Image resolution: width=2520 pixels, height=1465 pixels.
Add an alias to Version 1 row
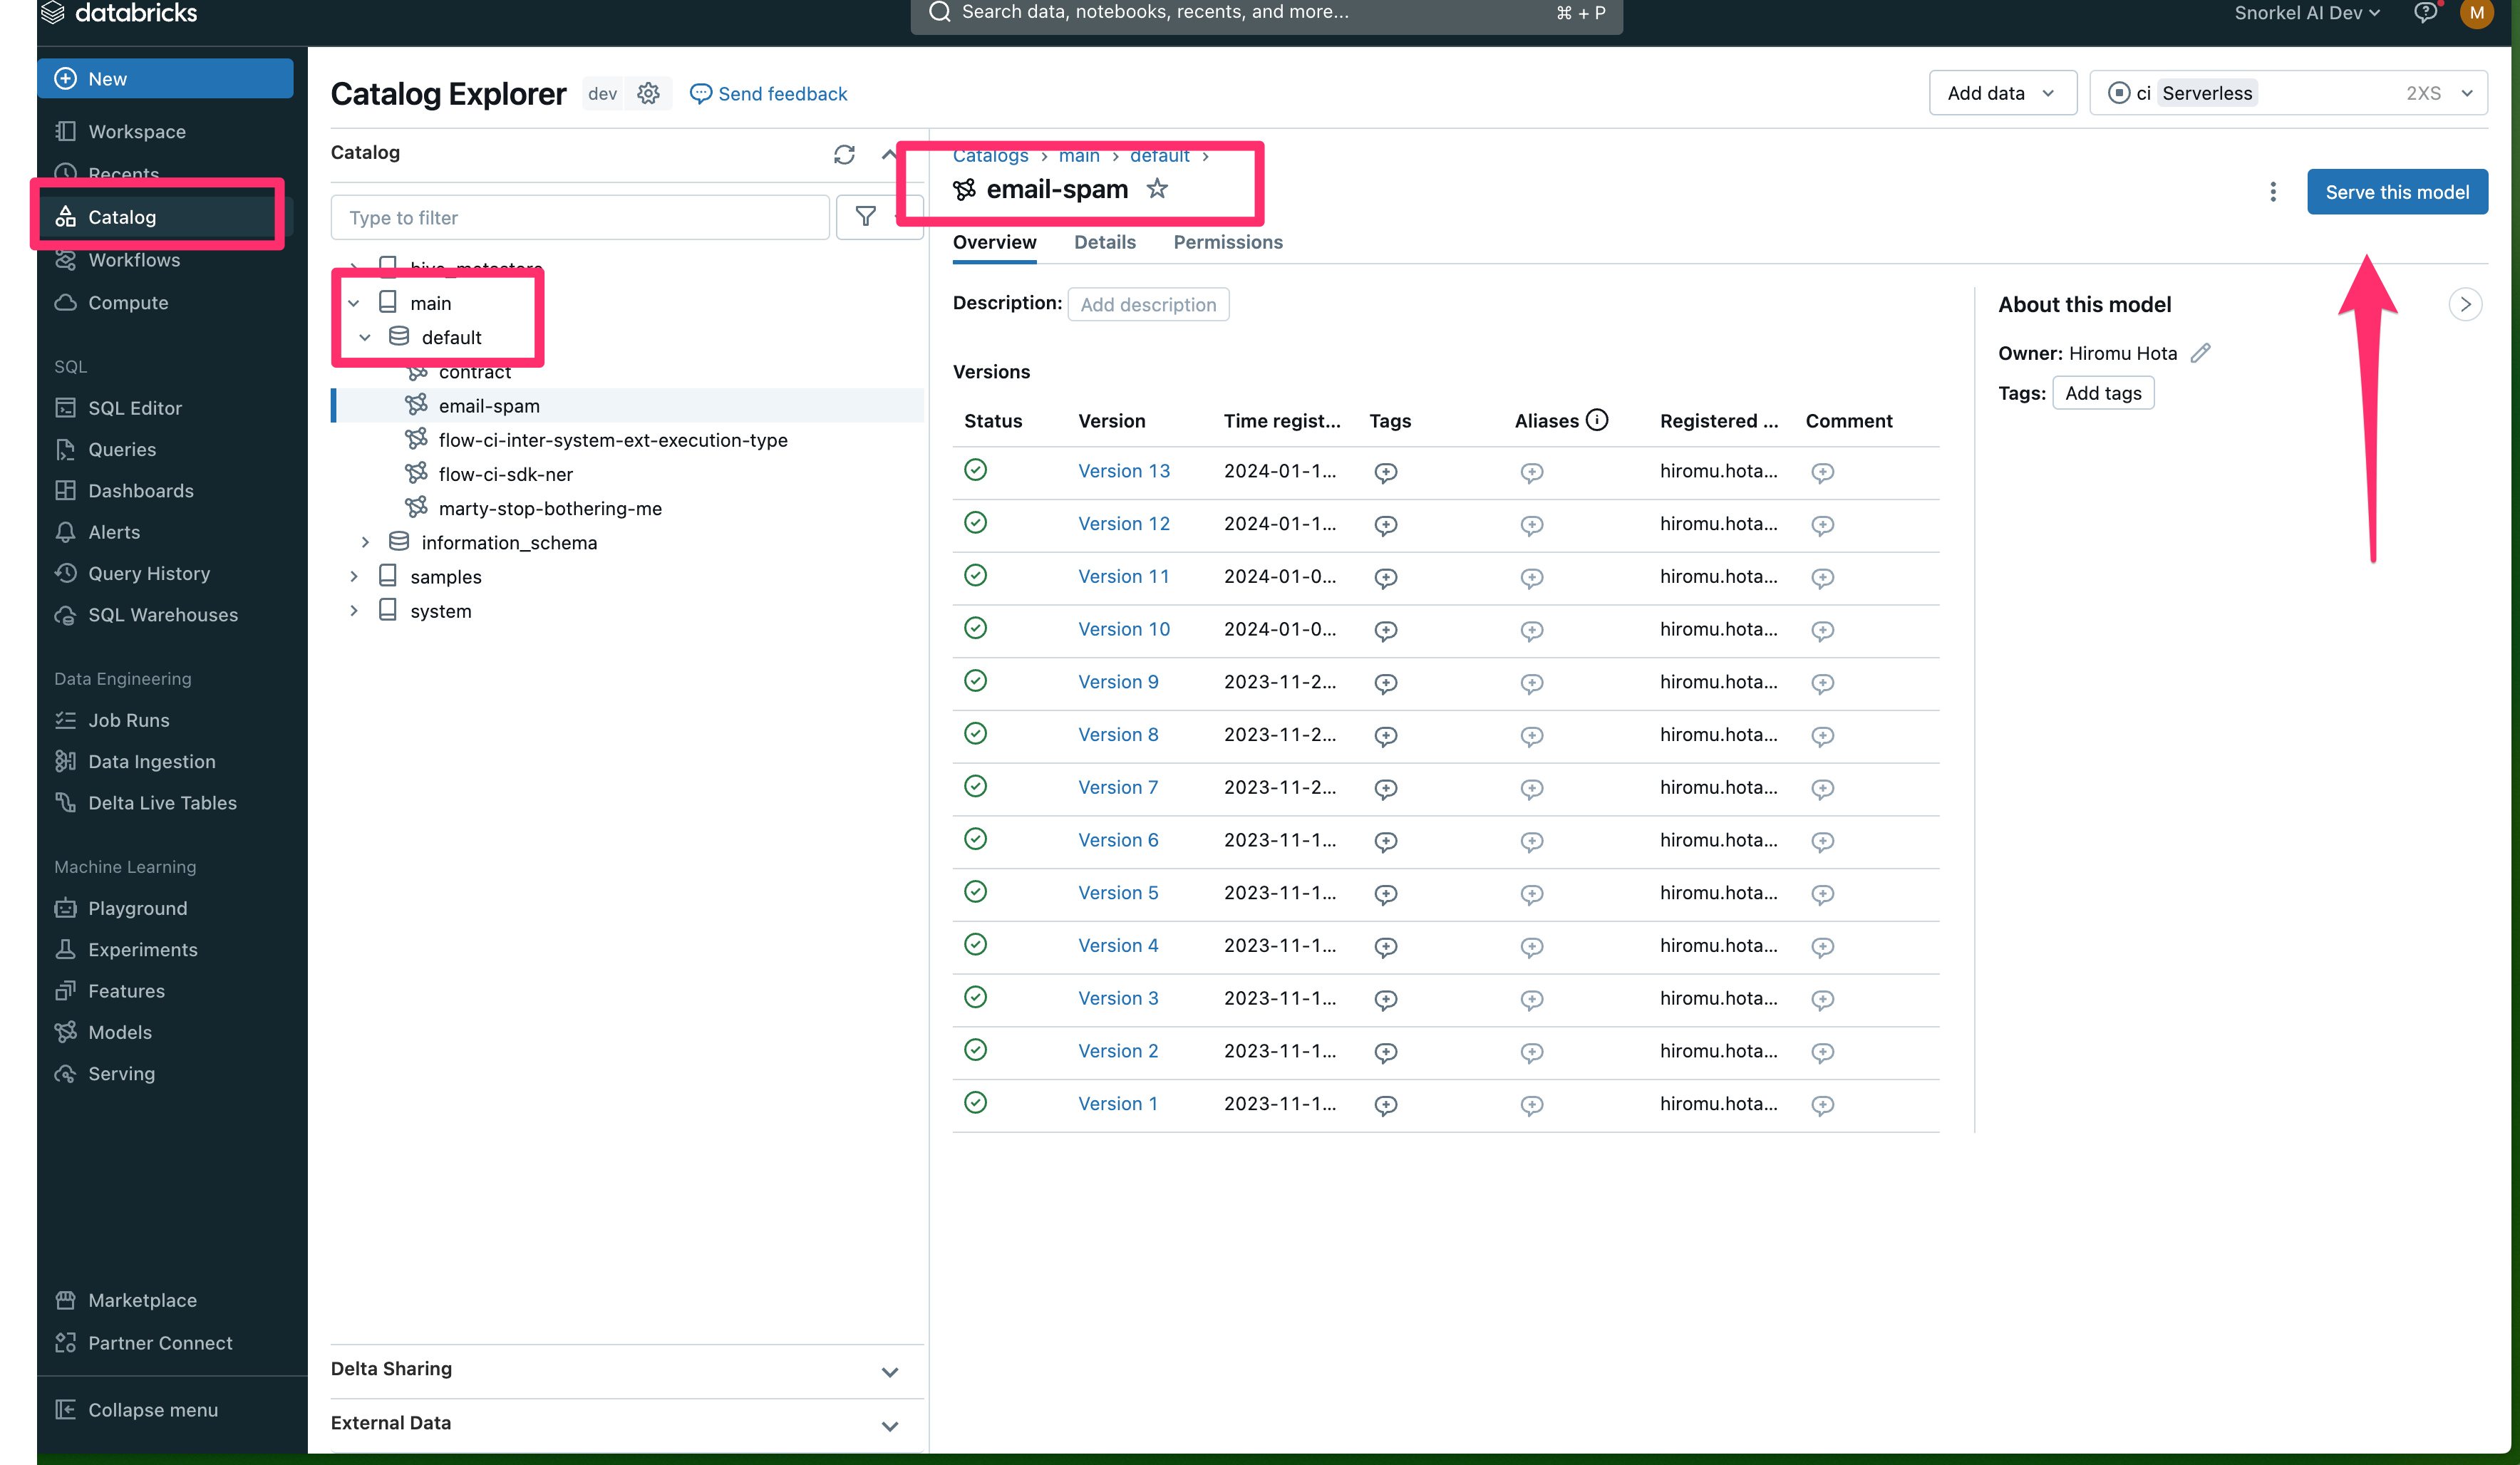click(1532, 1105)
